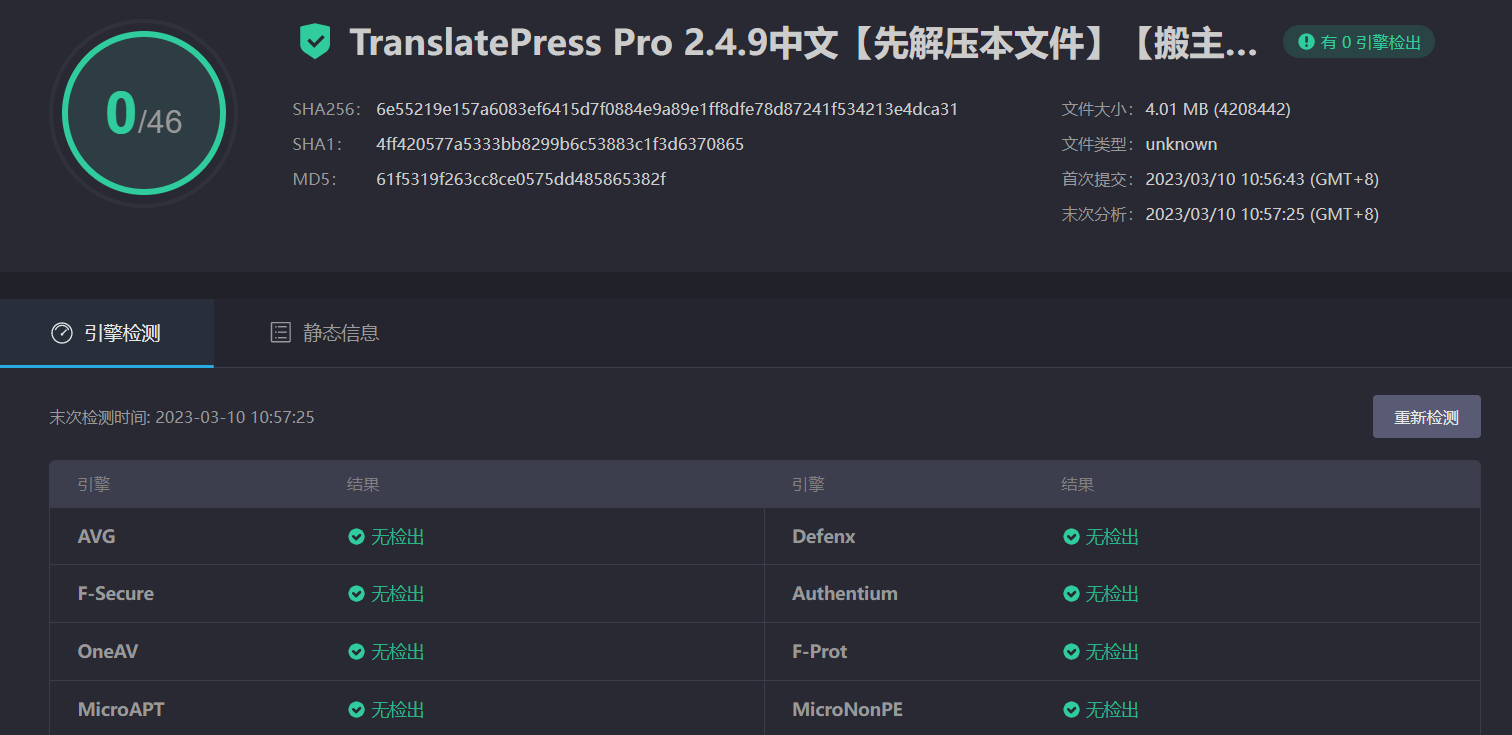This screenshot has height=735, width=1512.
Task: Click the F-Prot engine name
Action: point(820,652)
